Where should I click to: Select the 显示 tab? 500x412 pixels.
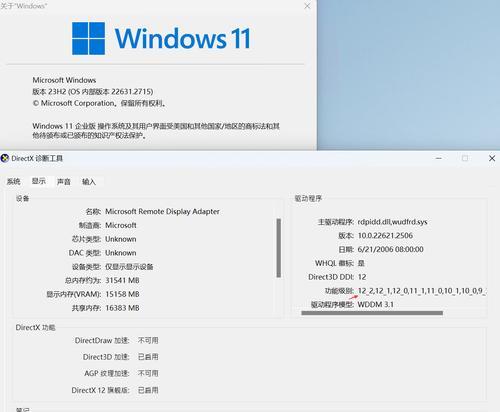point(39,181)
